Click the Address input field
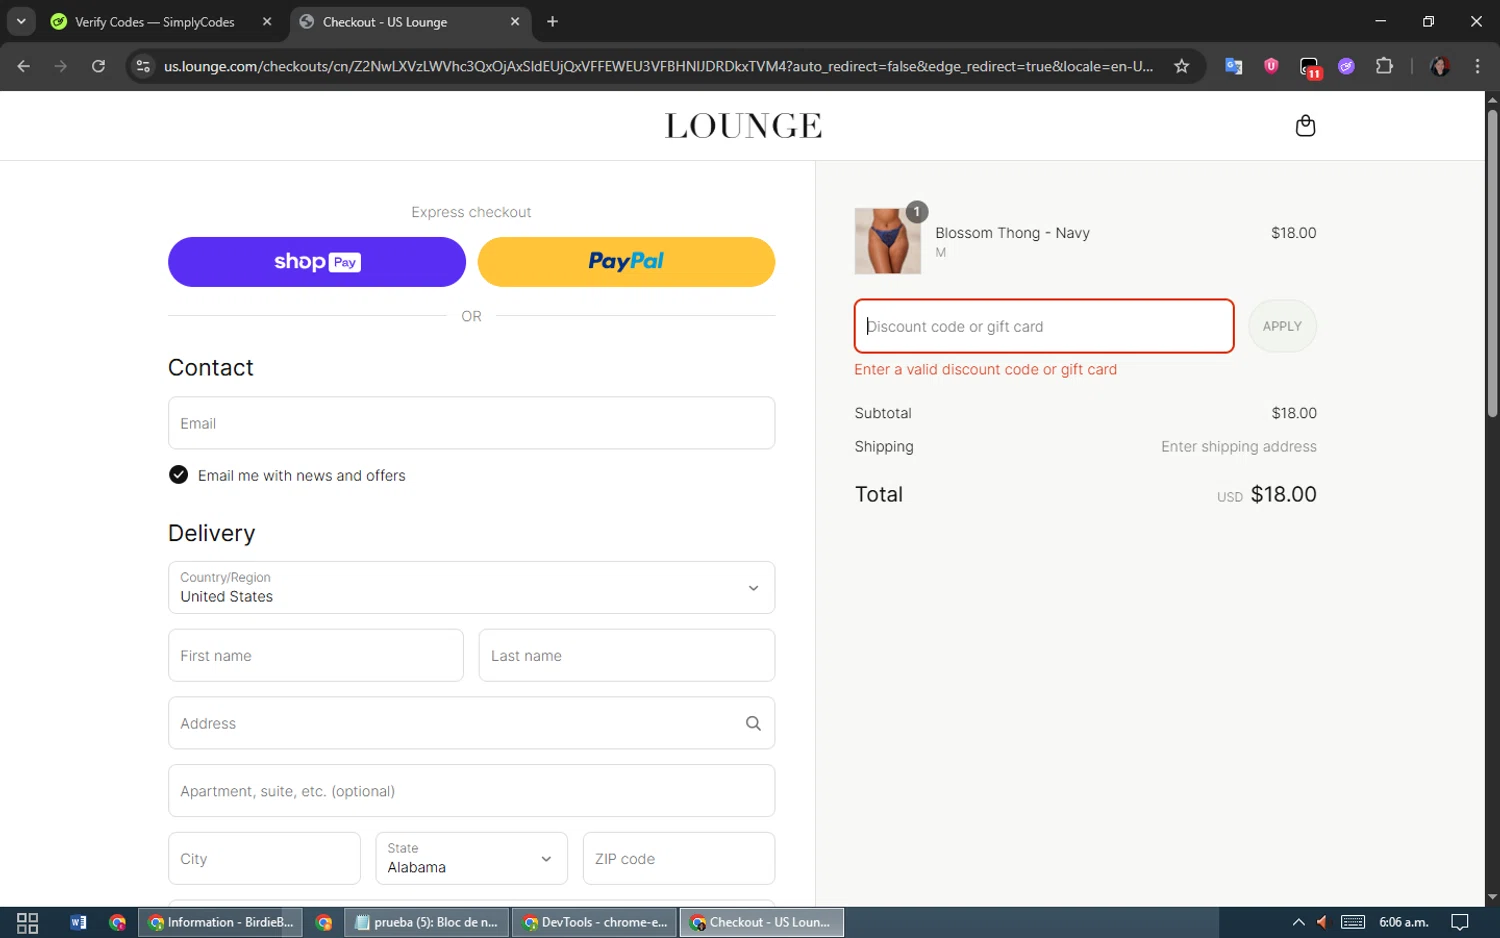Image resolution: width=1500 pixels, height=938 pixels. [471, 723]
